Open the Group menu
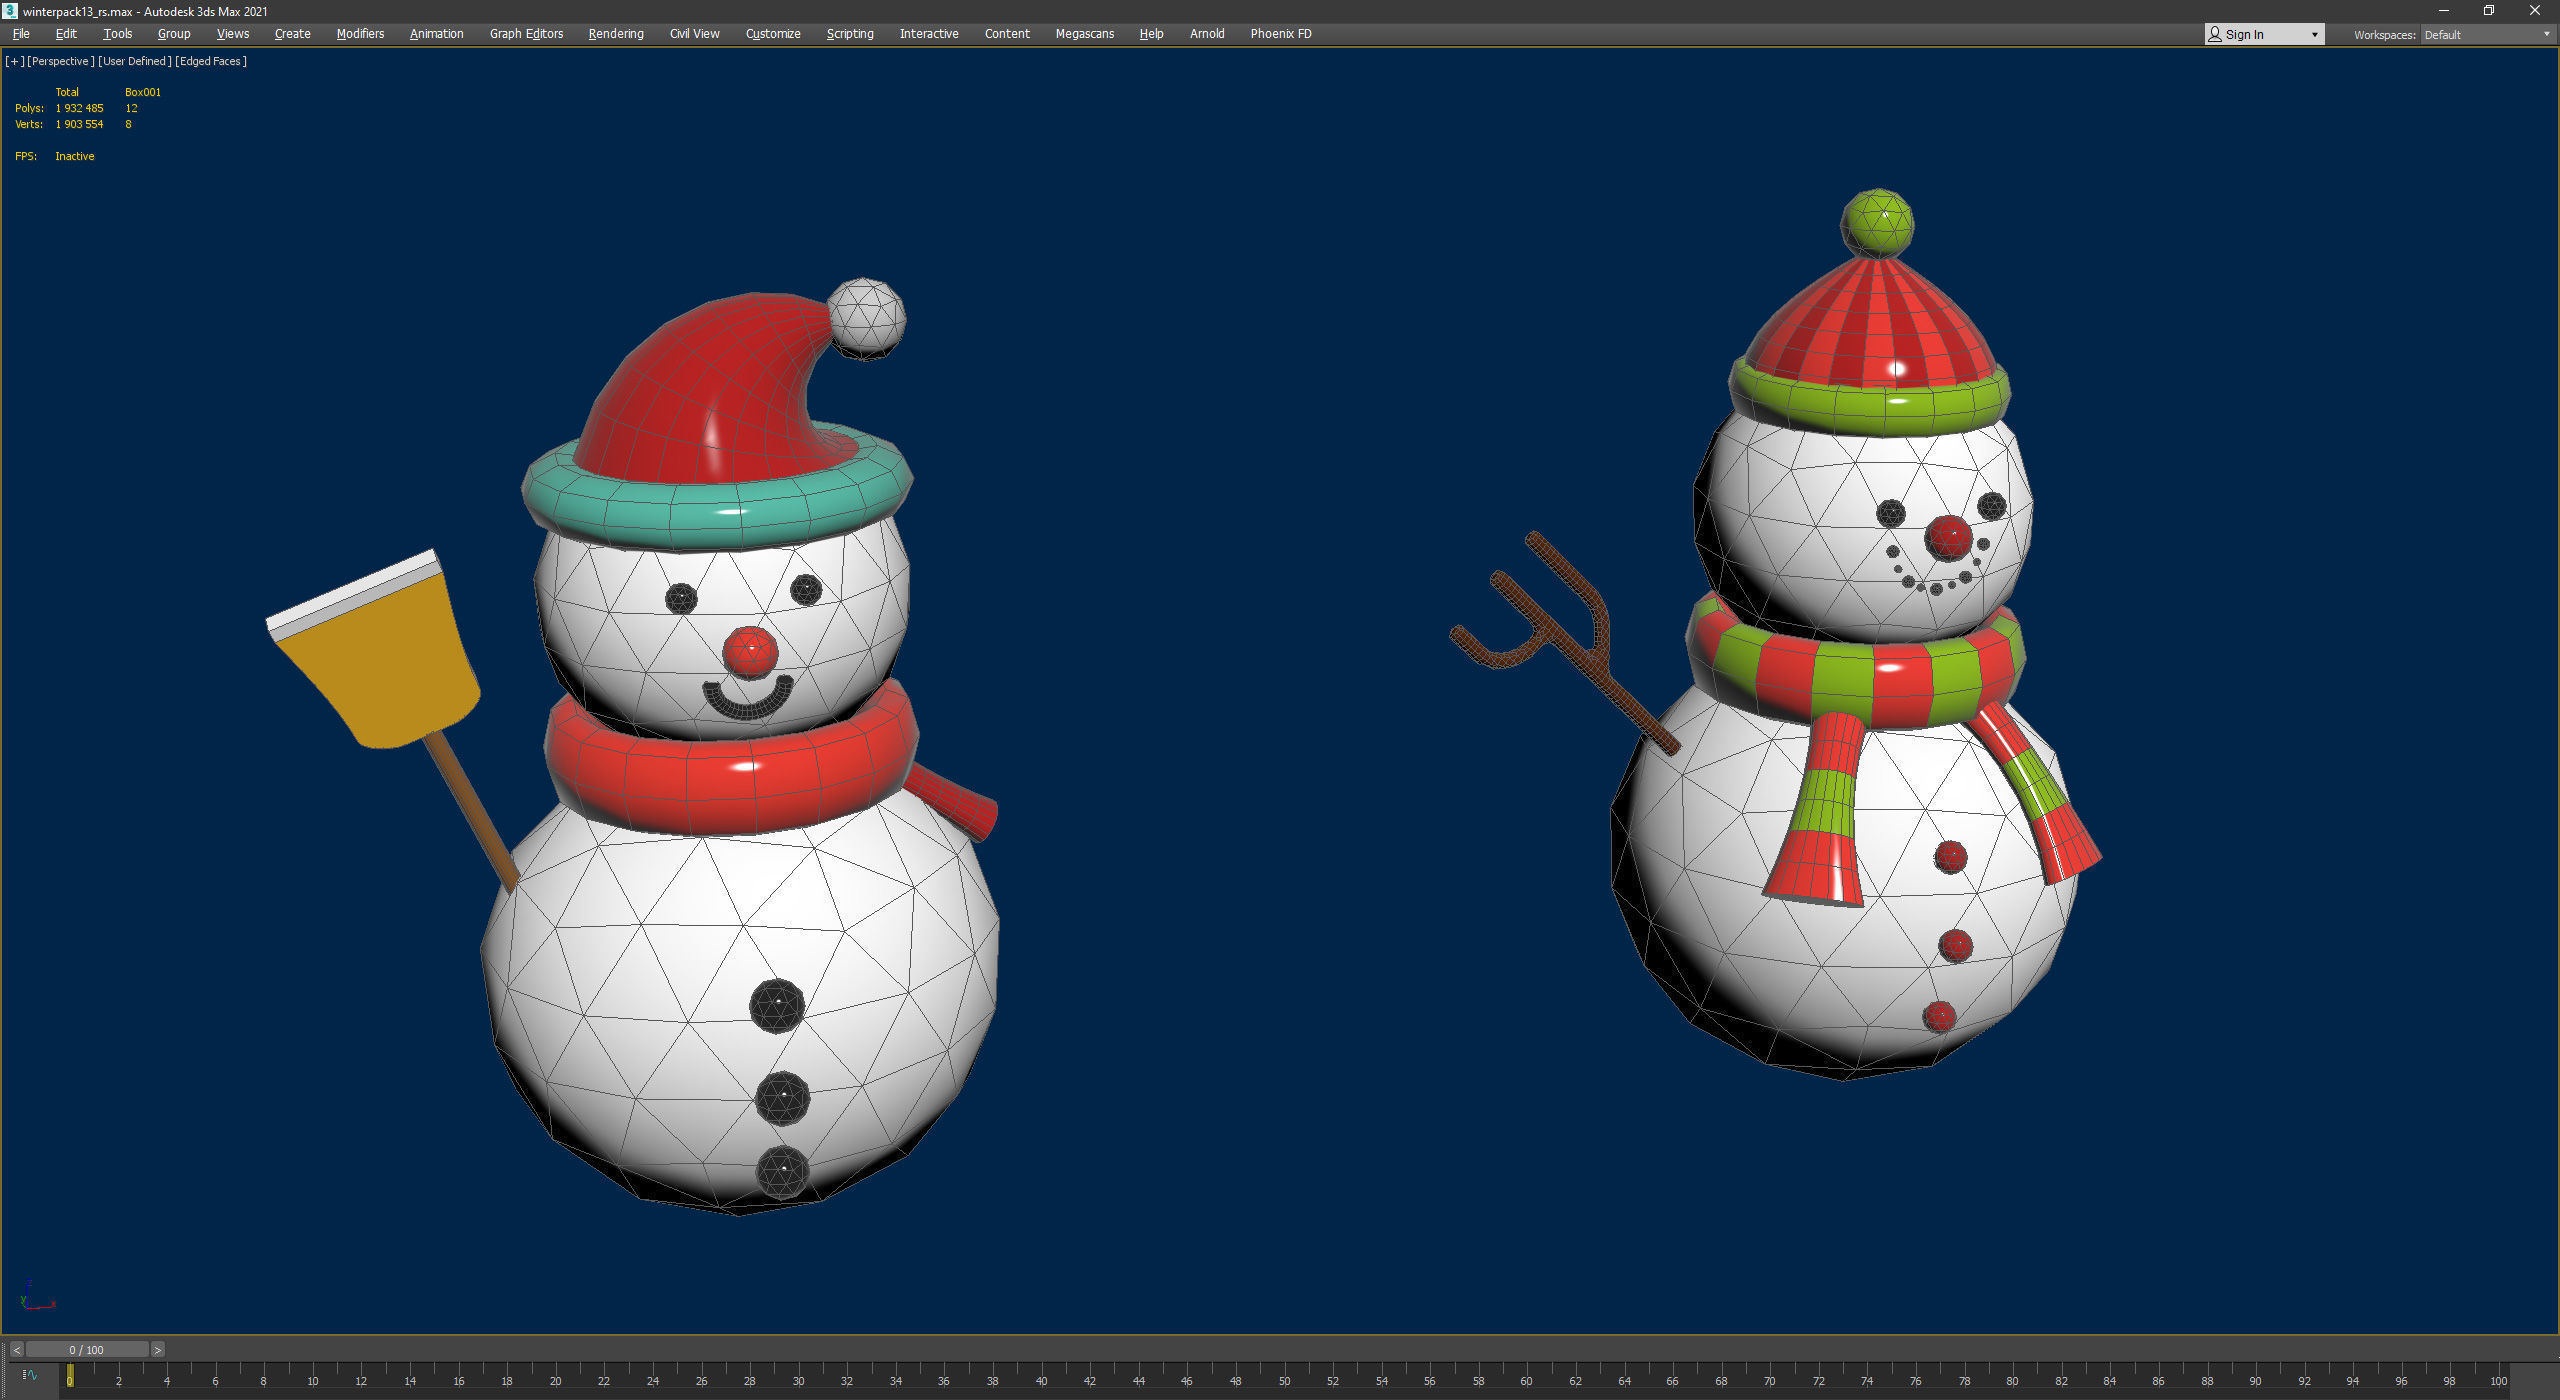This screenshot has height=1400, width=2560. tap(174, 34)
